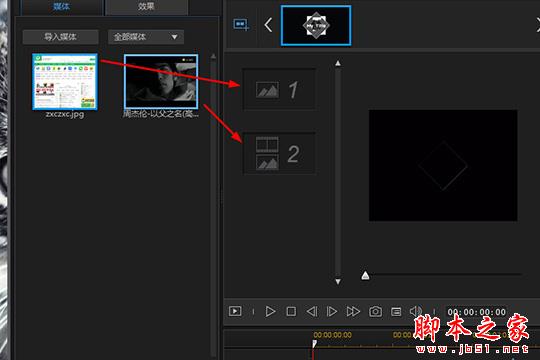Screen dimensions: 540x360
Task: Open the 全部媒体 dropdown
Action: pyautogui.click(x=146, y=37)
